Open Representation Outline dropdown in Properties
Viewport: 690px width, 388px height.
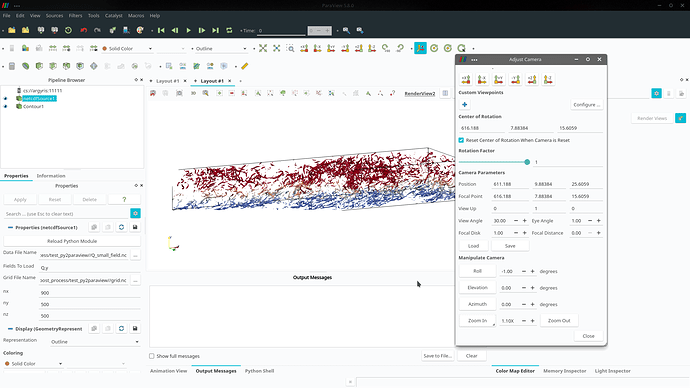click(x=95, y=341)
